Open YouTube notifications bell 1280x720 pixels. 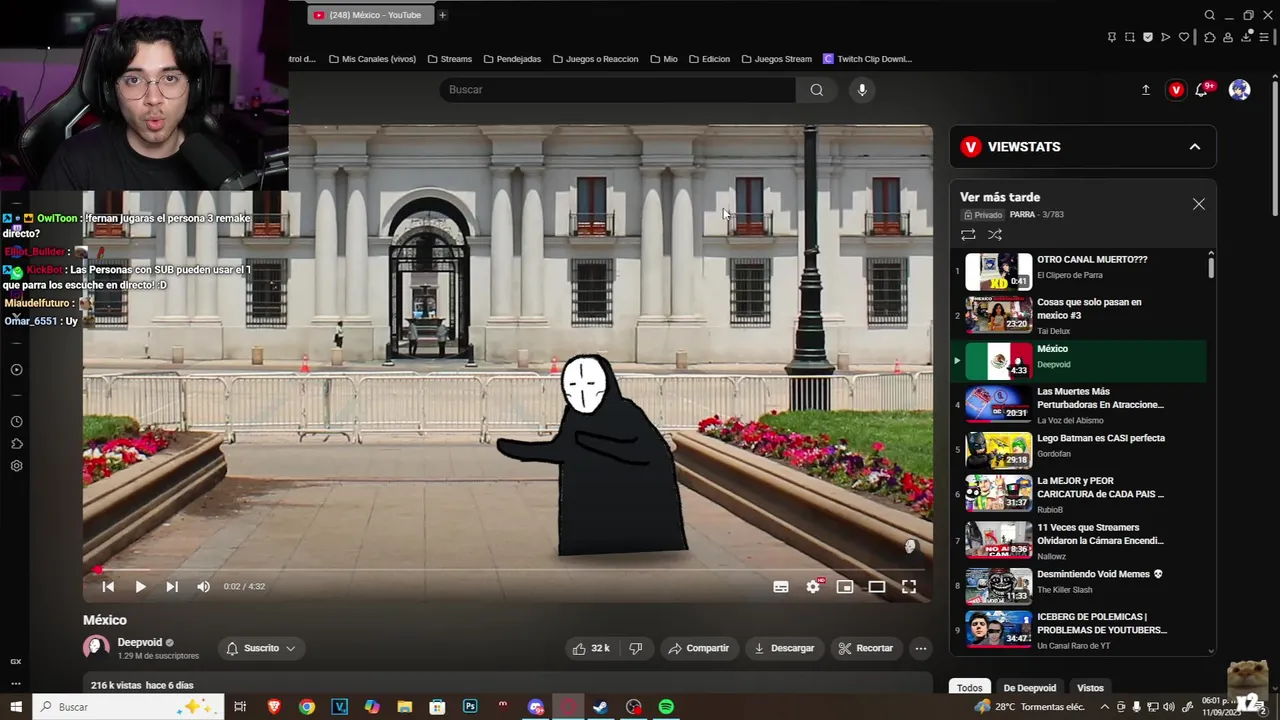point(1202,90)
